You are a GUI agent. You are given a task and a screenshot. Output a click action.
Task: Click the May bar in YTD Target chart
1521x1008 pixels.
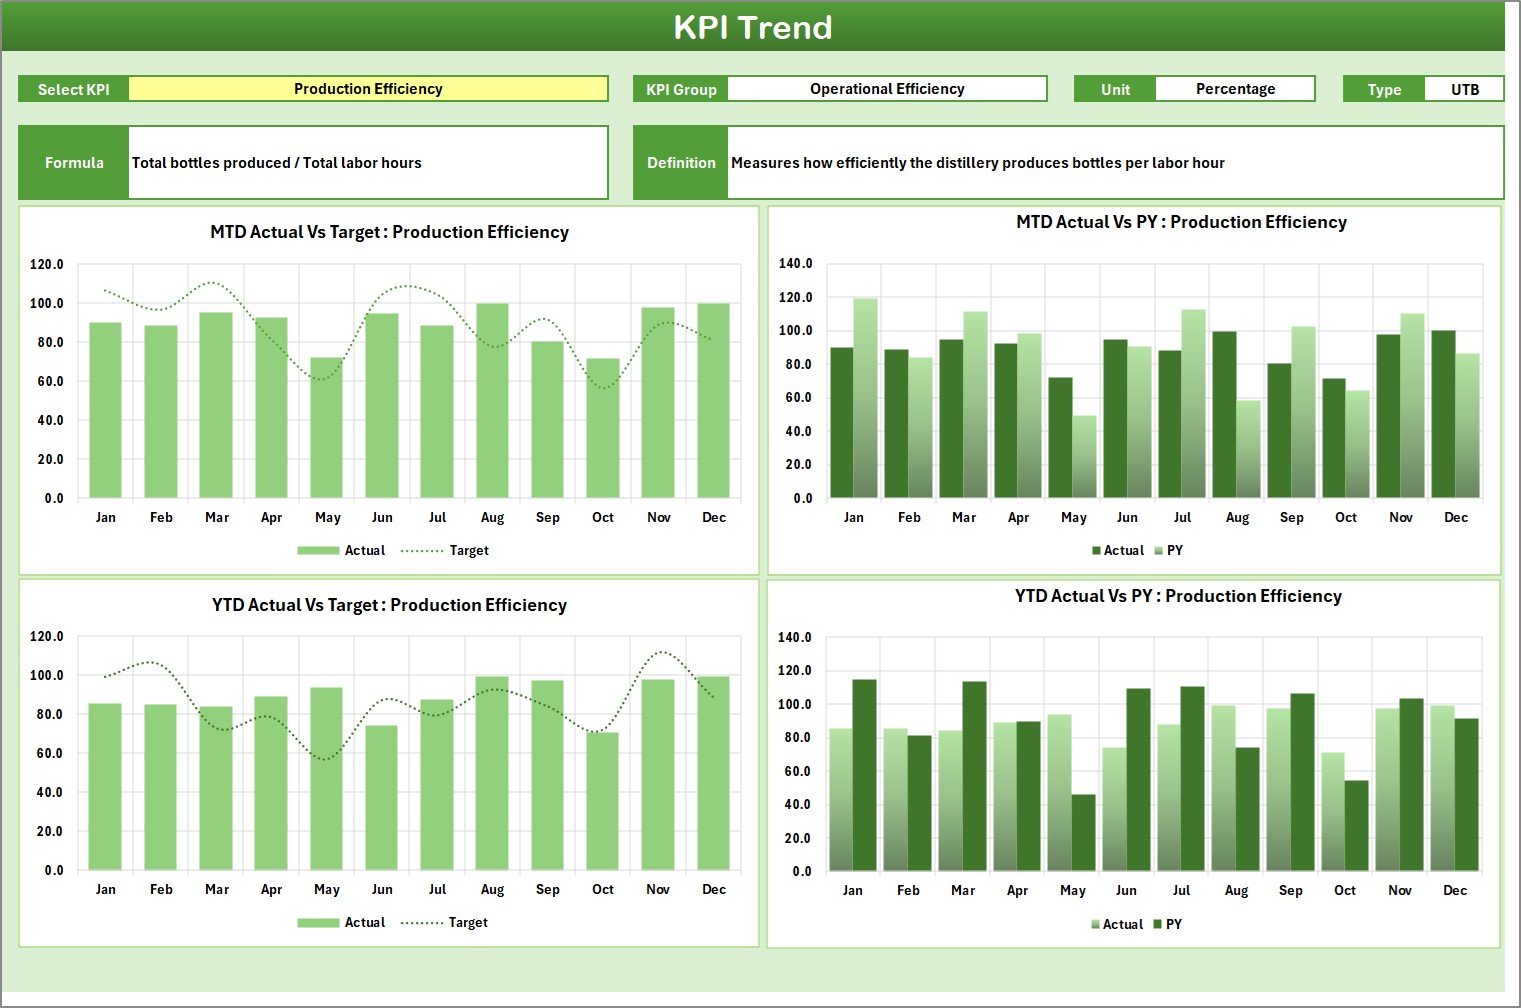coord(327,780)
